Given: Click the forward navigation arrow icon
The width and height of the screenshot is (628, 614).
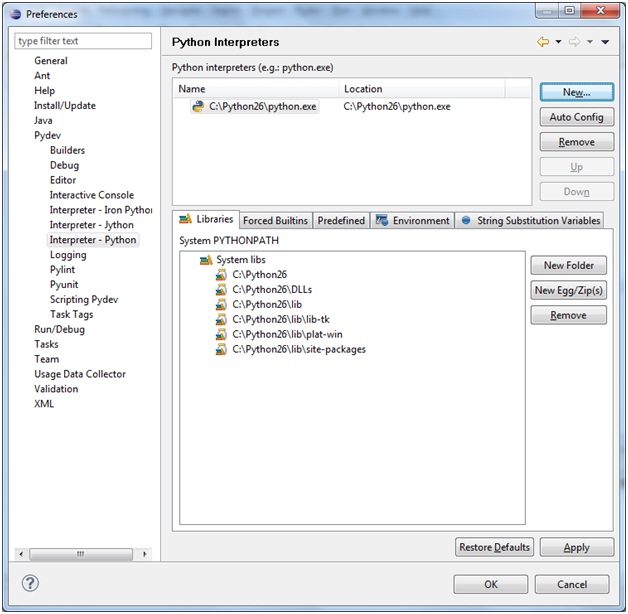Looking at the screenshot, I should (573, 42).
